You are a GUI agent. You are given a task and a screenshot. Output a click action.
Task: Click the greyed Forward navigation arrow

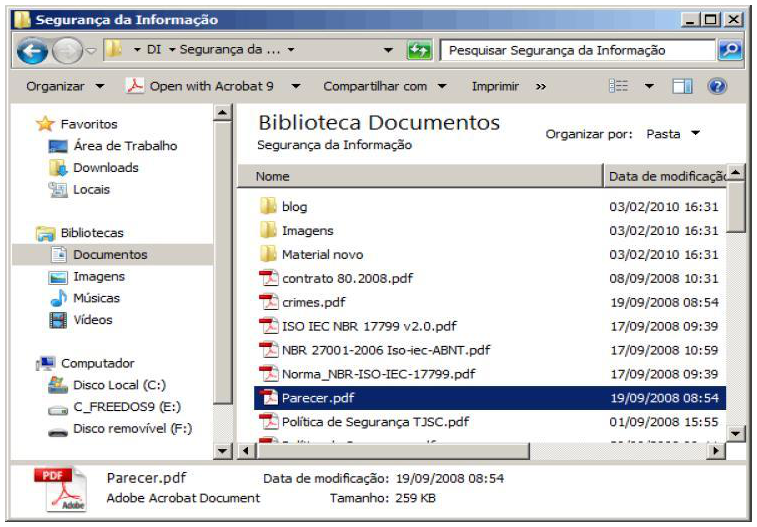pyautogui.click(x=67, y=50)
